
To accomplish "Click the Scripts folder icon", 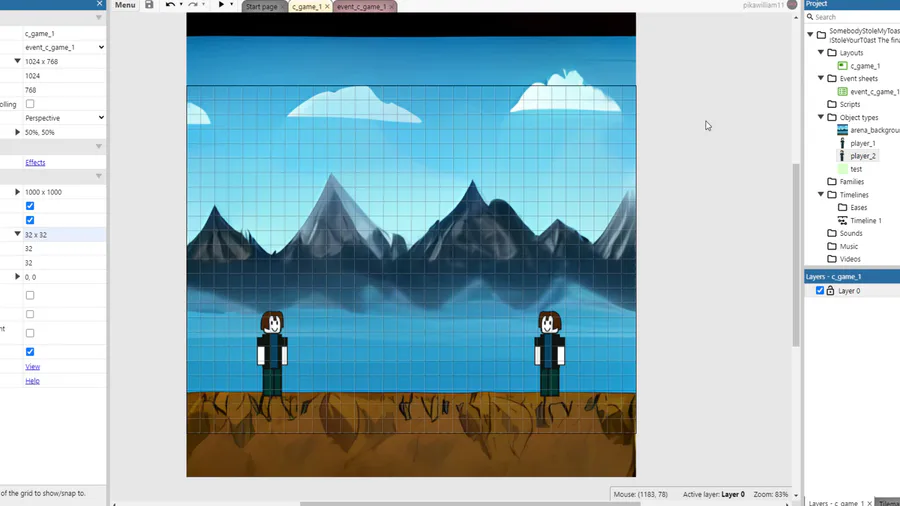I will tap(832, 104).
